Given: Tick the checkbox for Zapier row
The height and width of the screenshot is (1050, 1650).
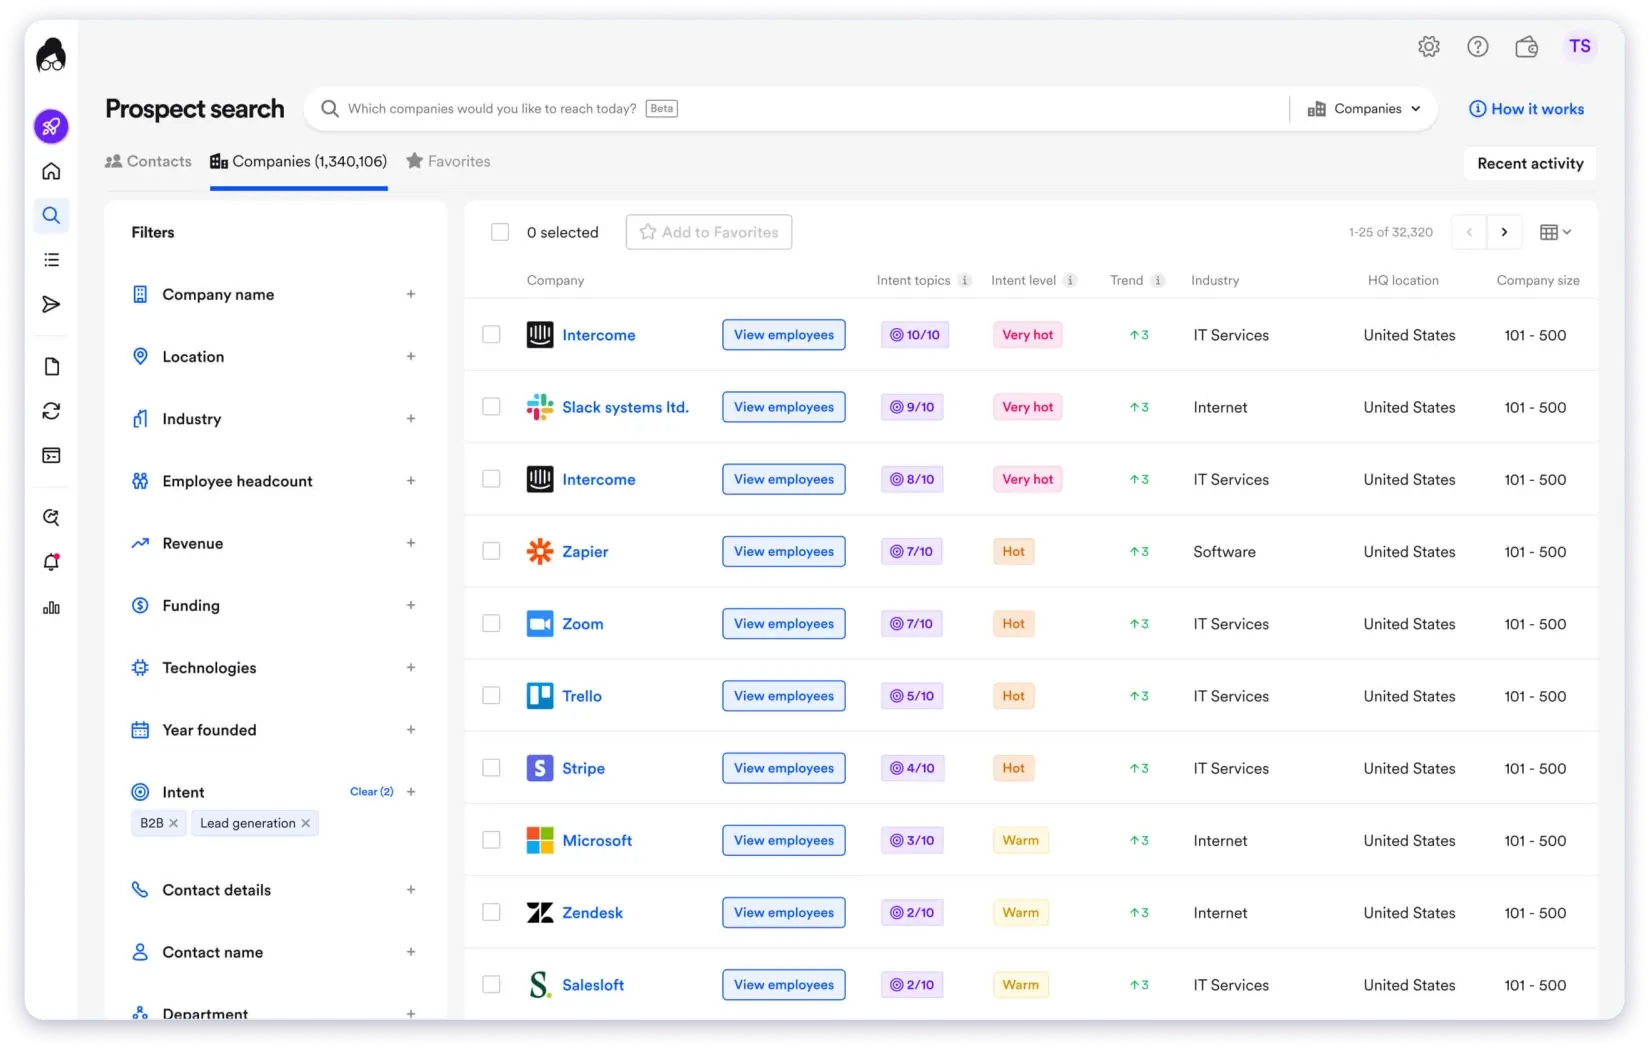Looking at the screenshot, I should click(x=491, y=551).
